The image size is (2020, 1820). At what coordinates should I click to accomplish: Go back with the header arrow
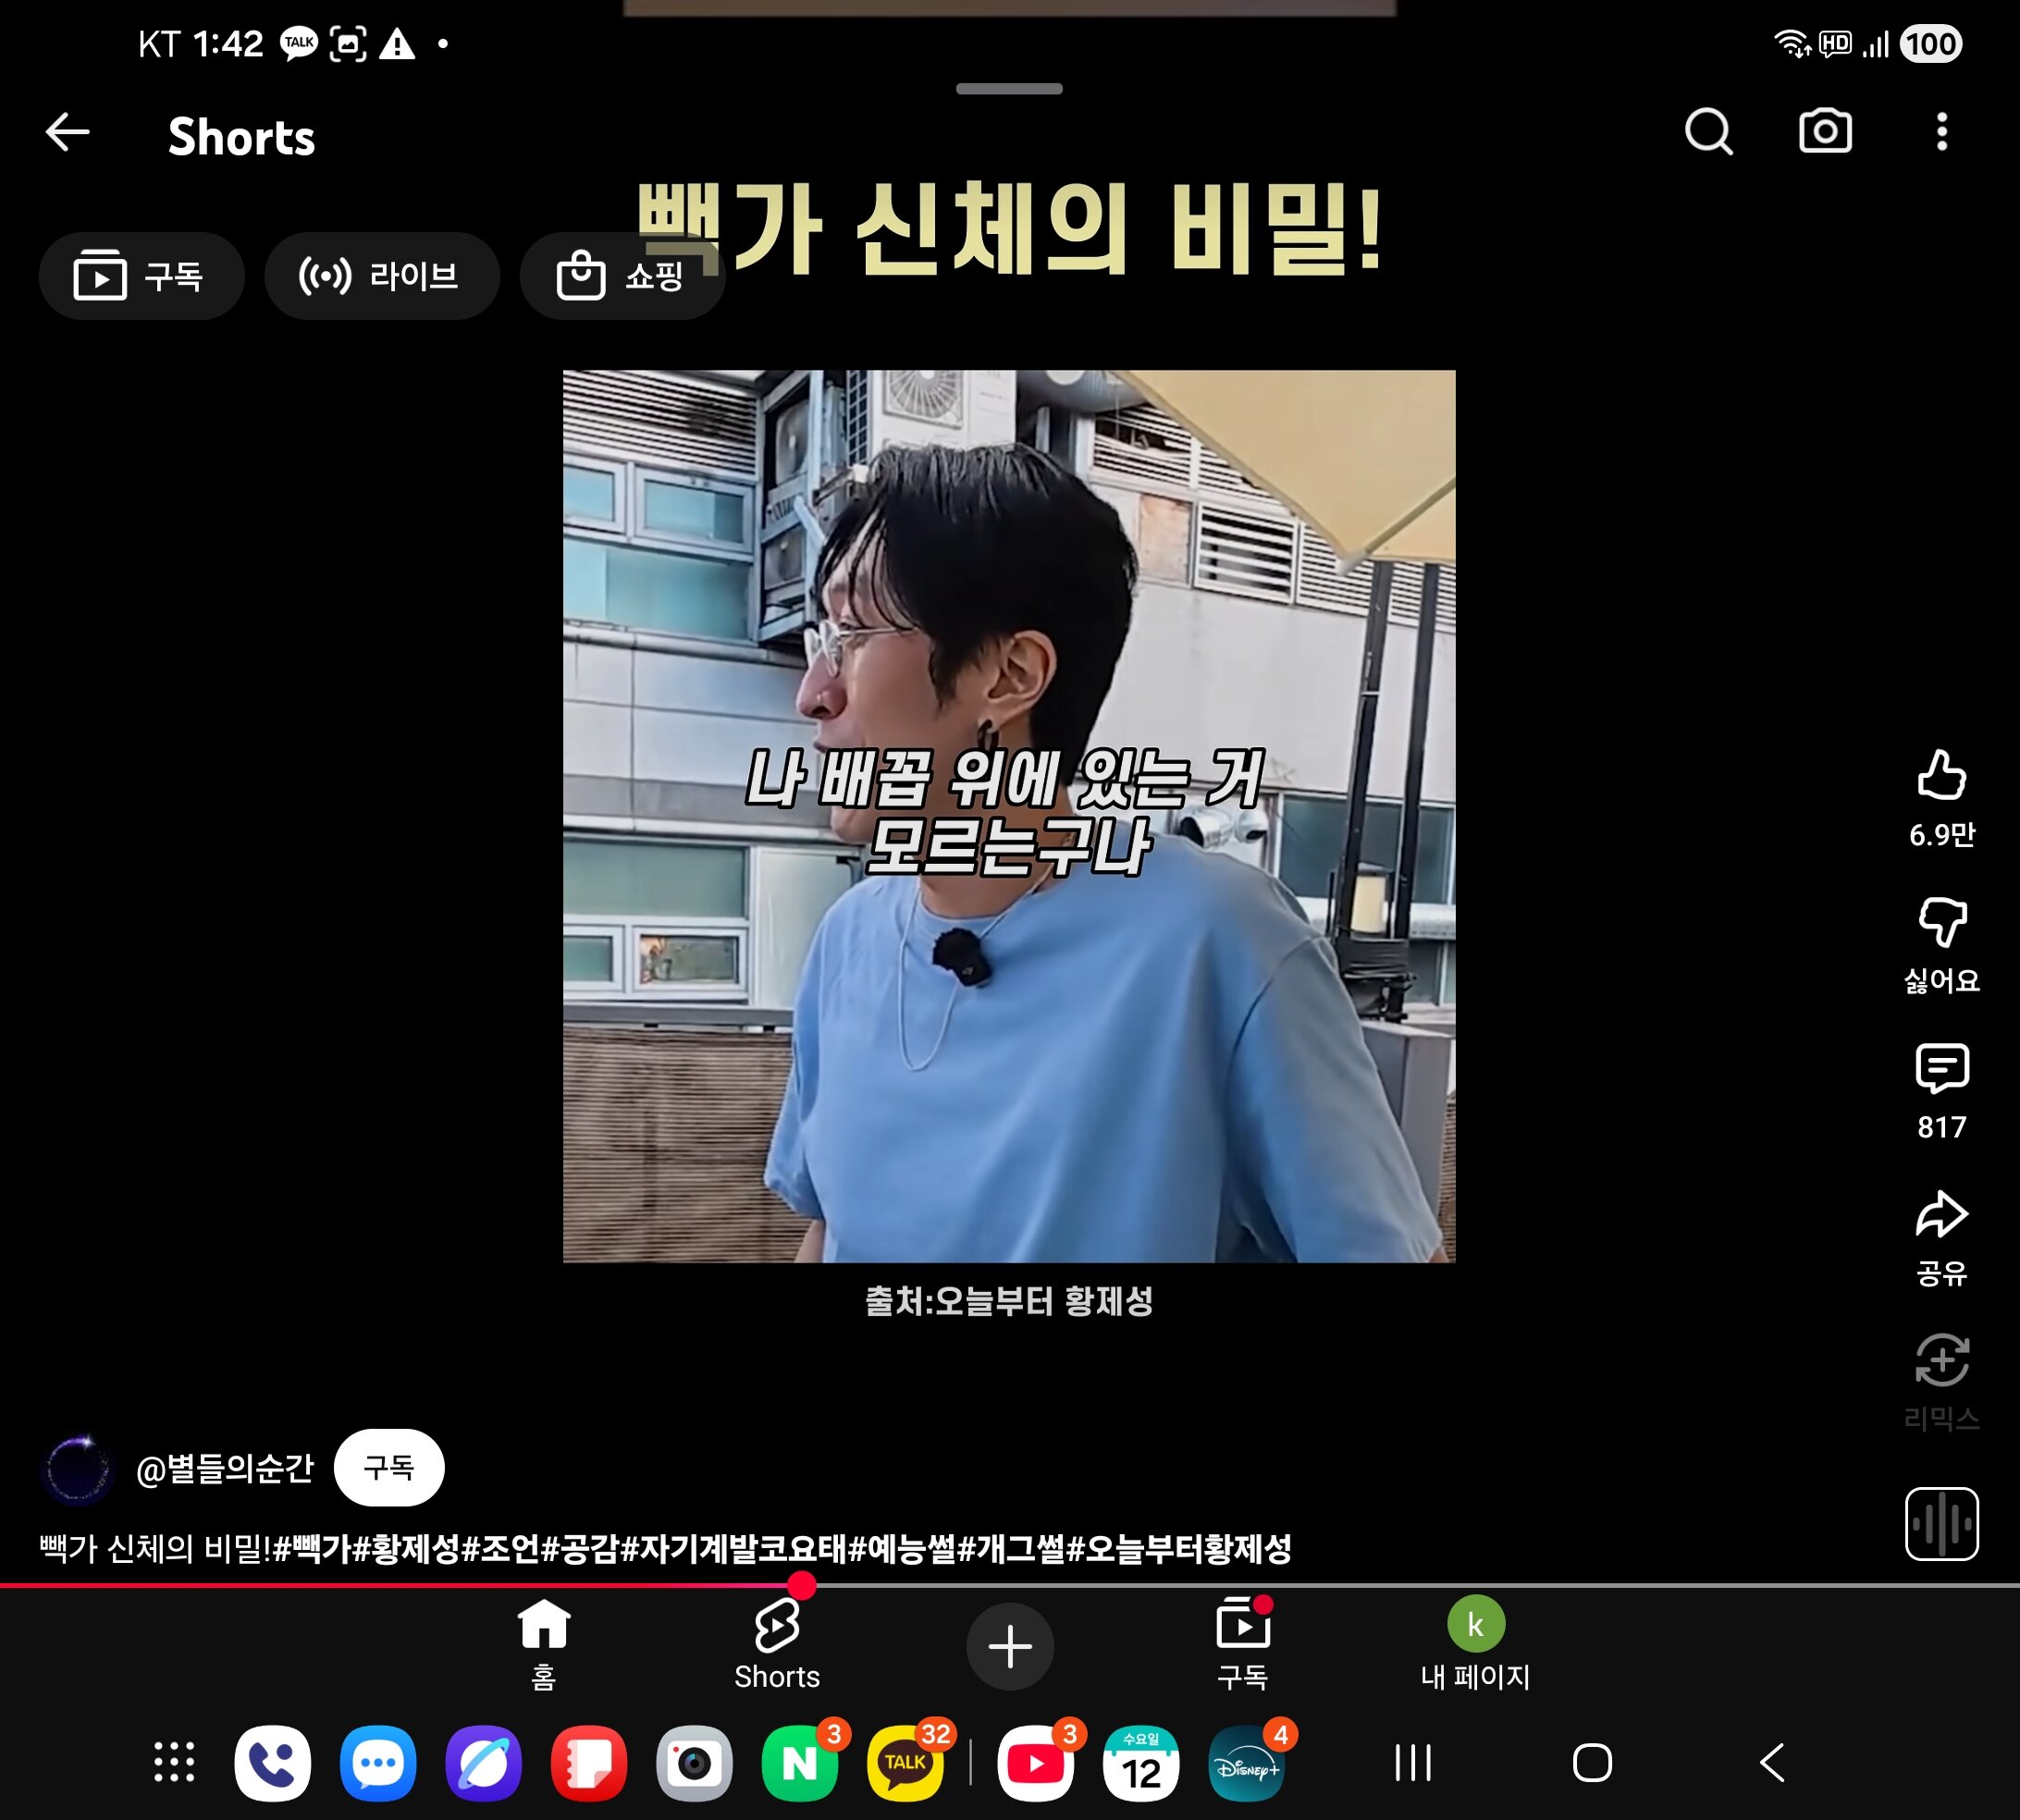pyautogui.click(x=68, y=132)
